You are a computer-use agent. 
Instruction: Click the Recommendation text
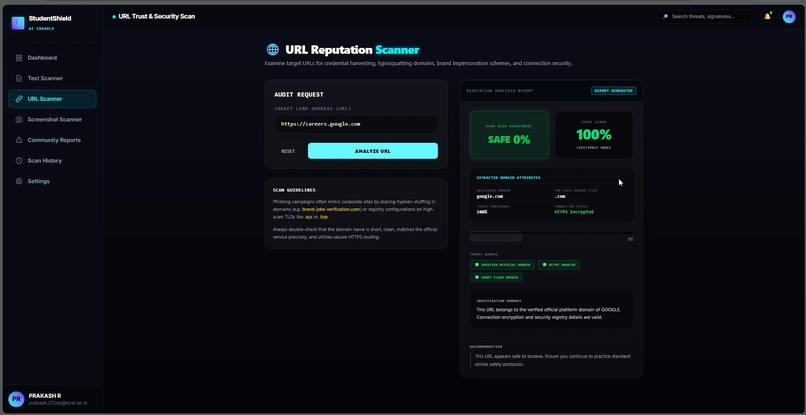tap(552, 360)
